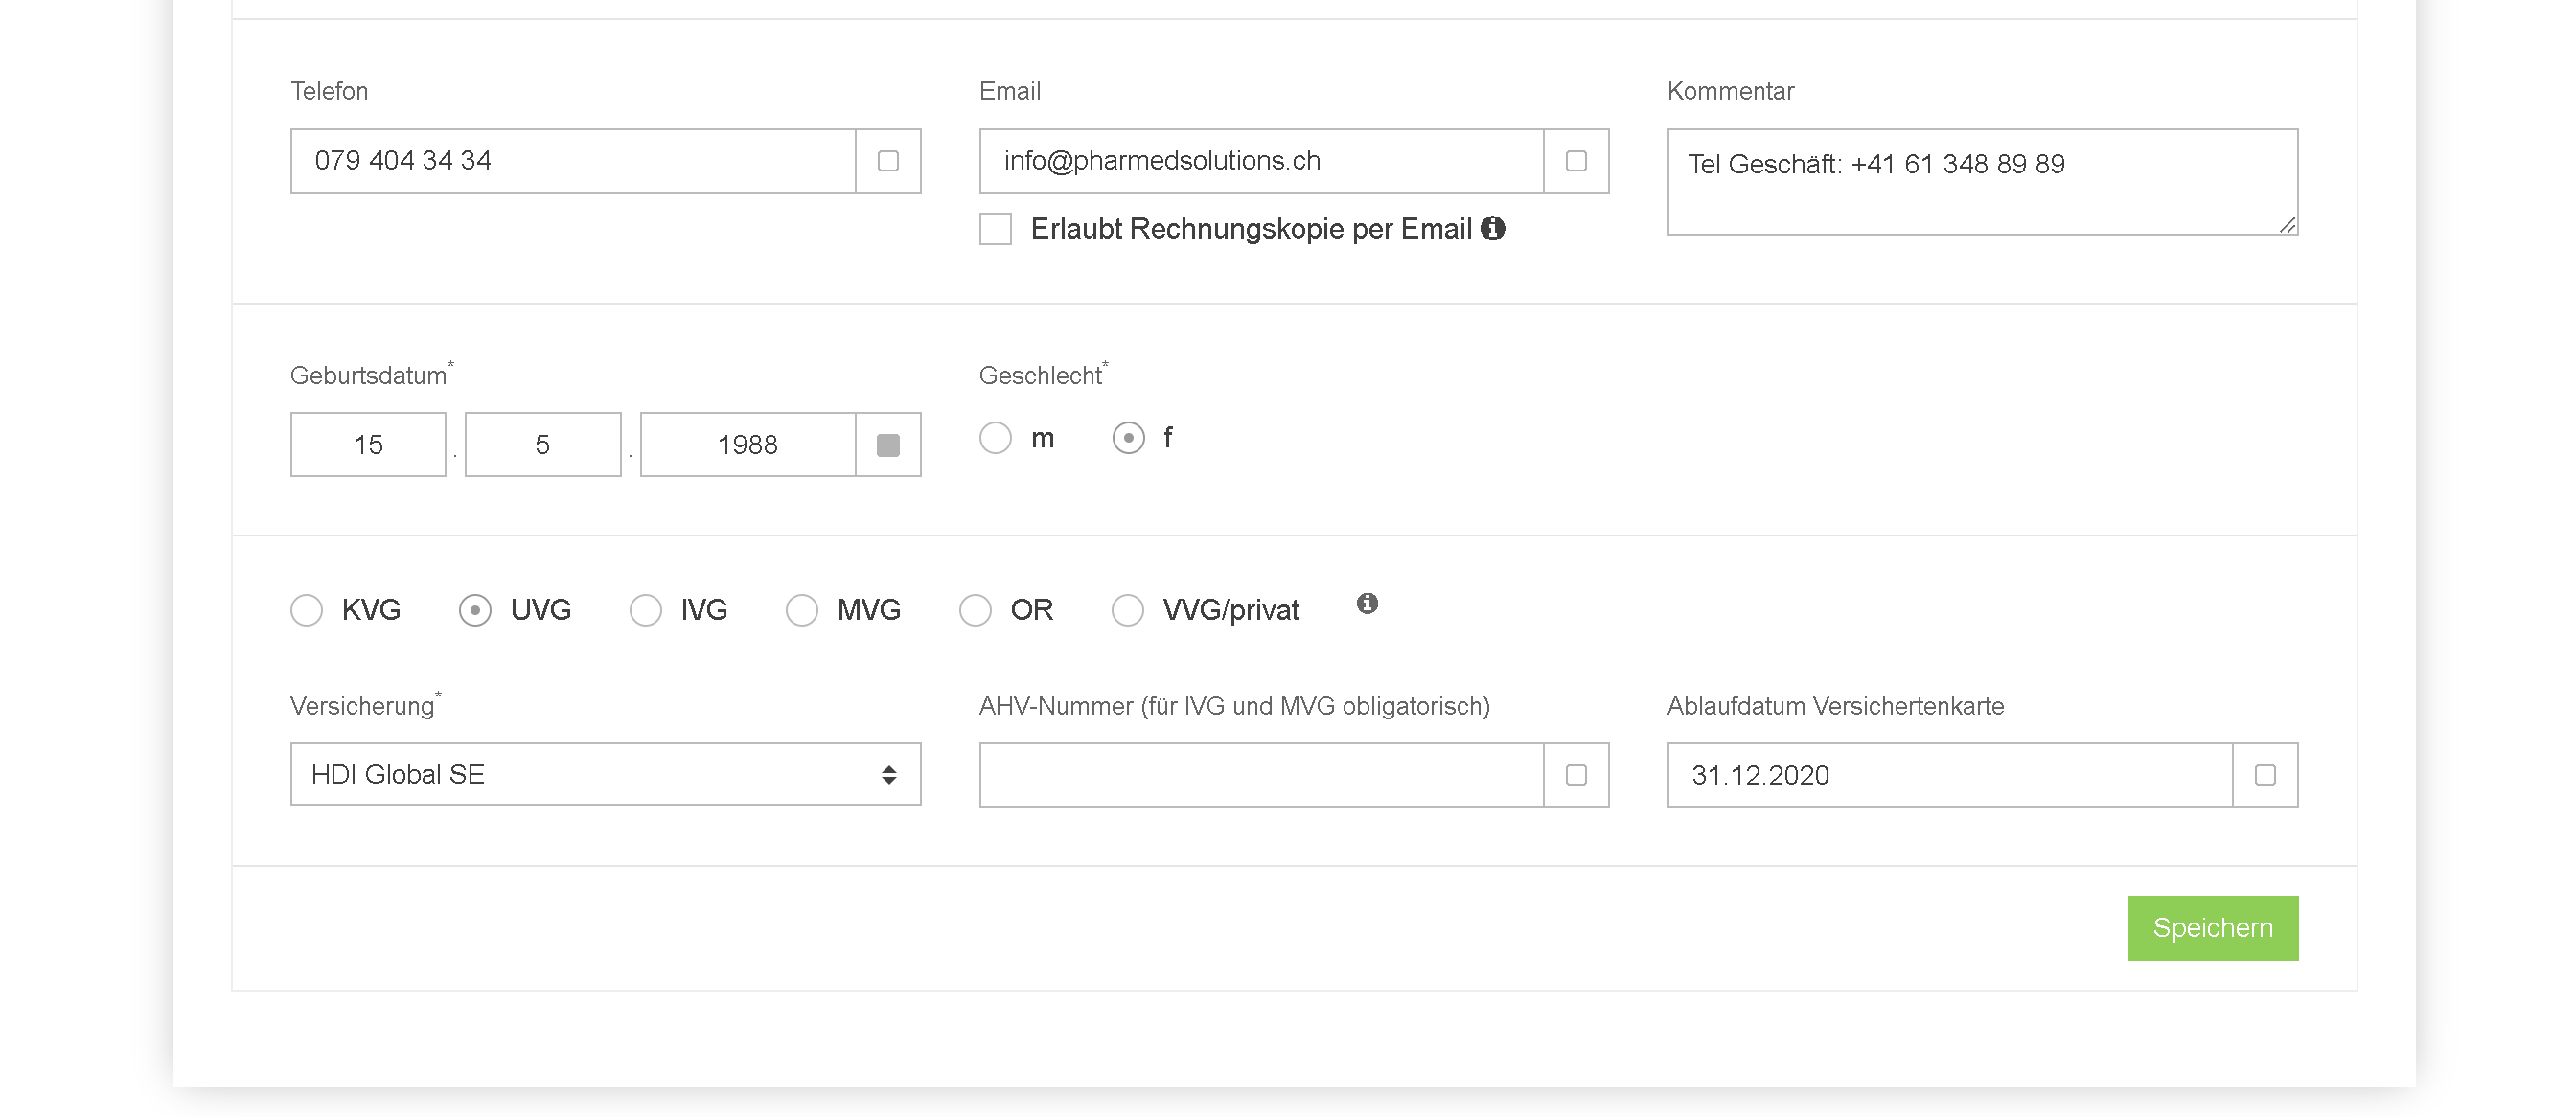
Task: Click the info icon after VVG/privat
Action: pos(1367,603)
